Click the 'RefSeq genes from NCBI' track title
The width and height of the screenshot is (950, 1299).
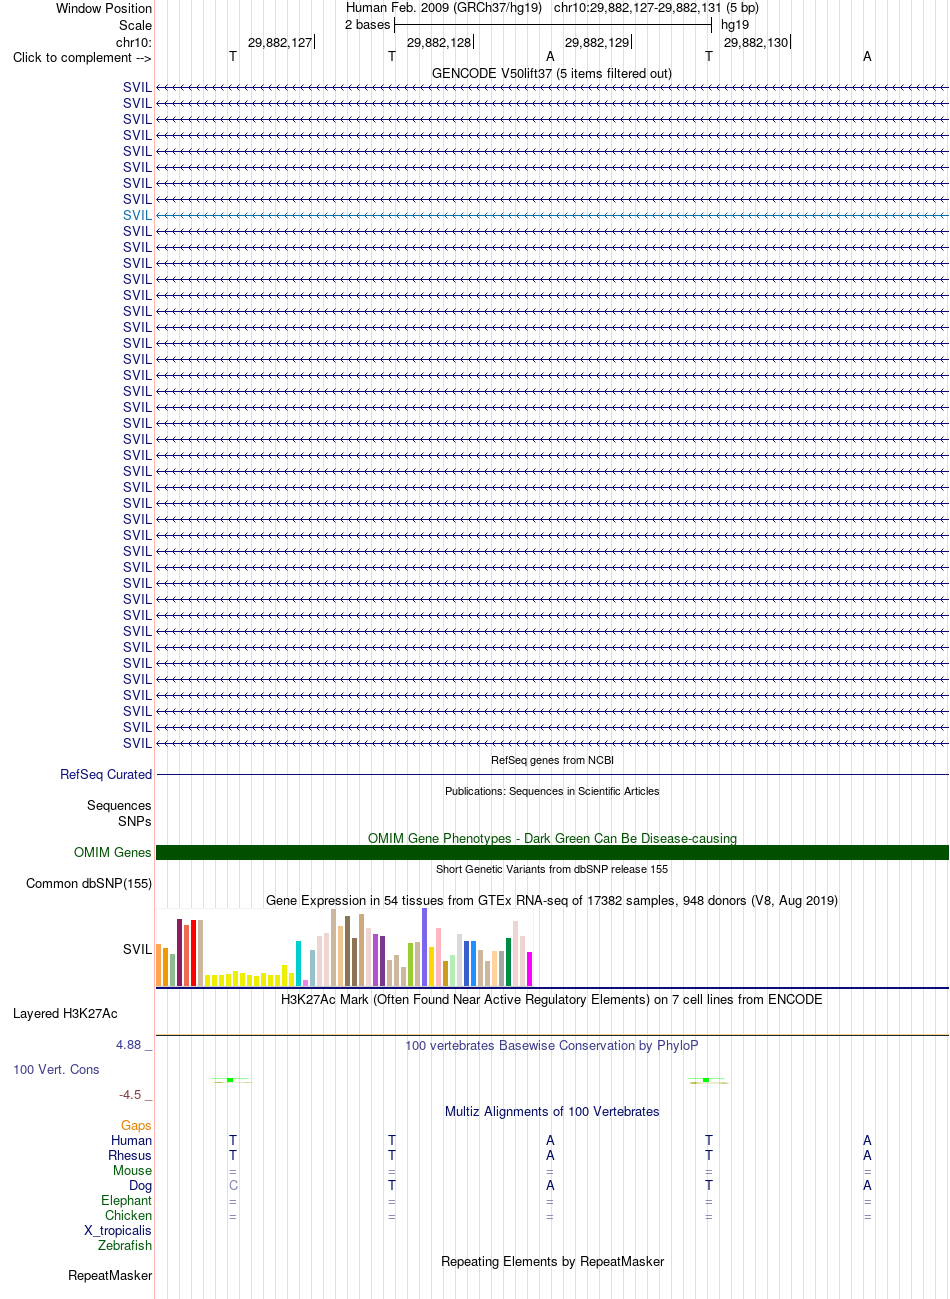pyautogui.click(x=552, y=760)
